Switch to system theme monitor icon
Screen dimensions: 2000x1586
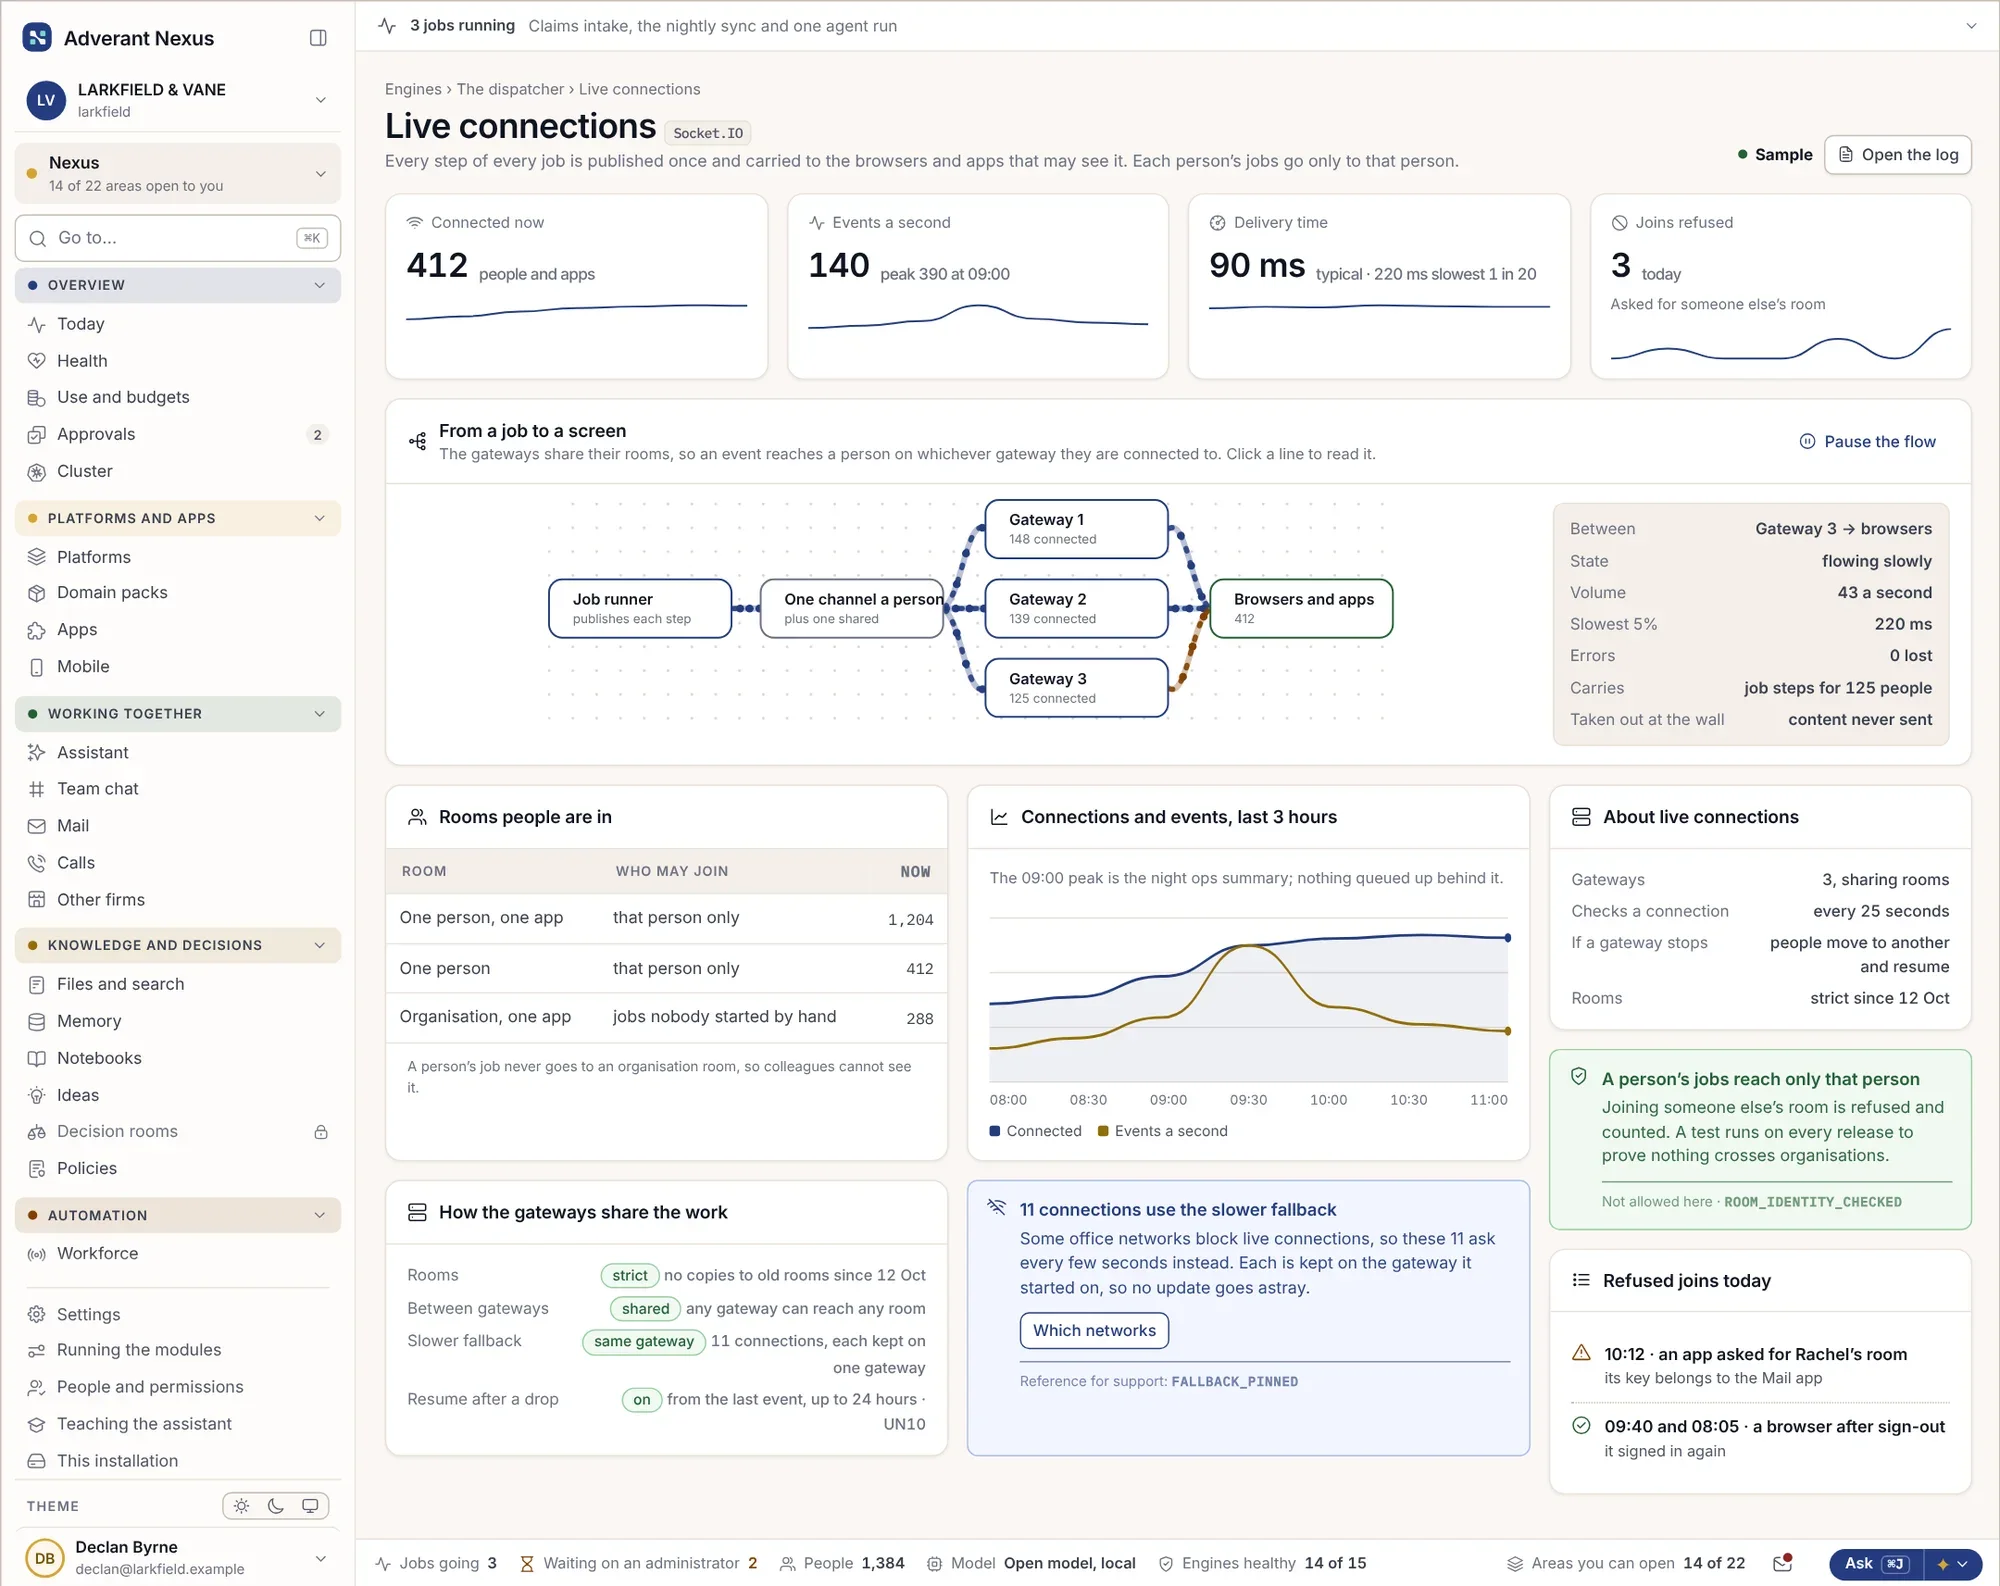310,1506
